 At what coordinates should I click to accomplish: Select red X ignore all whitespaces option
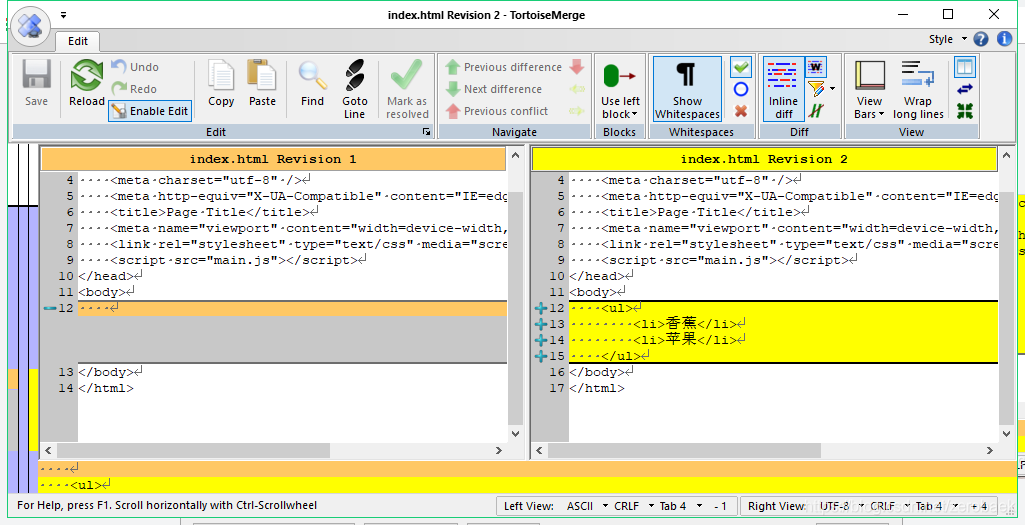pos(741,111)
